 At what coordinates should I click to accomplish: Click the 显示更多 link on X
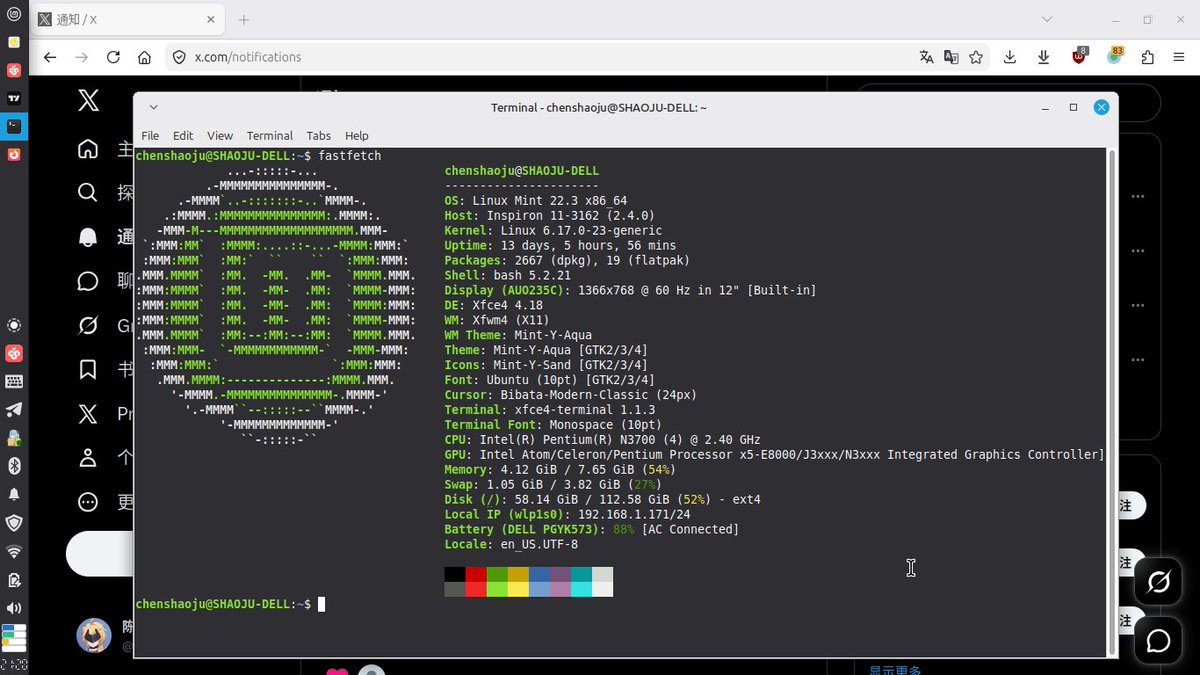click(895, 670)
